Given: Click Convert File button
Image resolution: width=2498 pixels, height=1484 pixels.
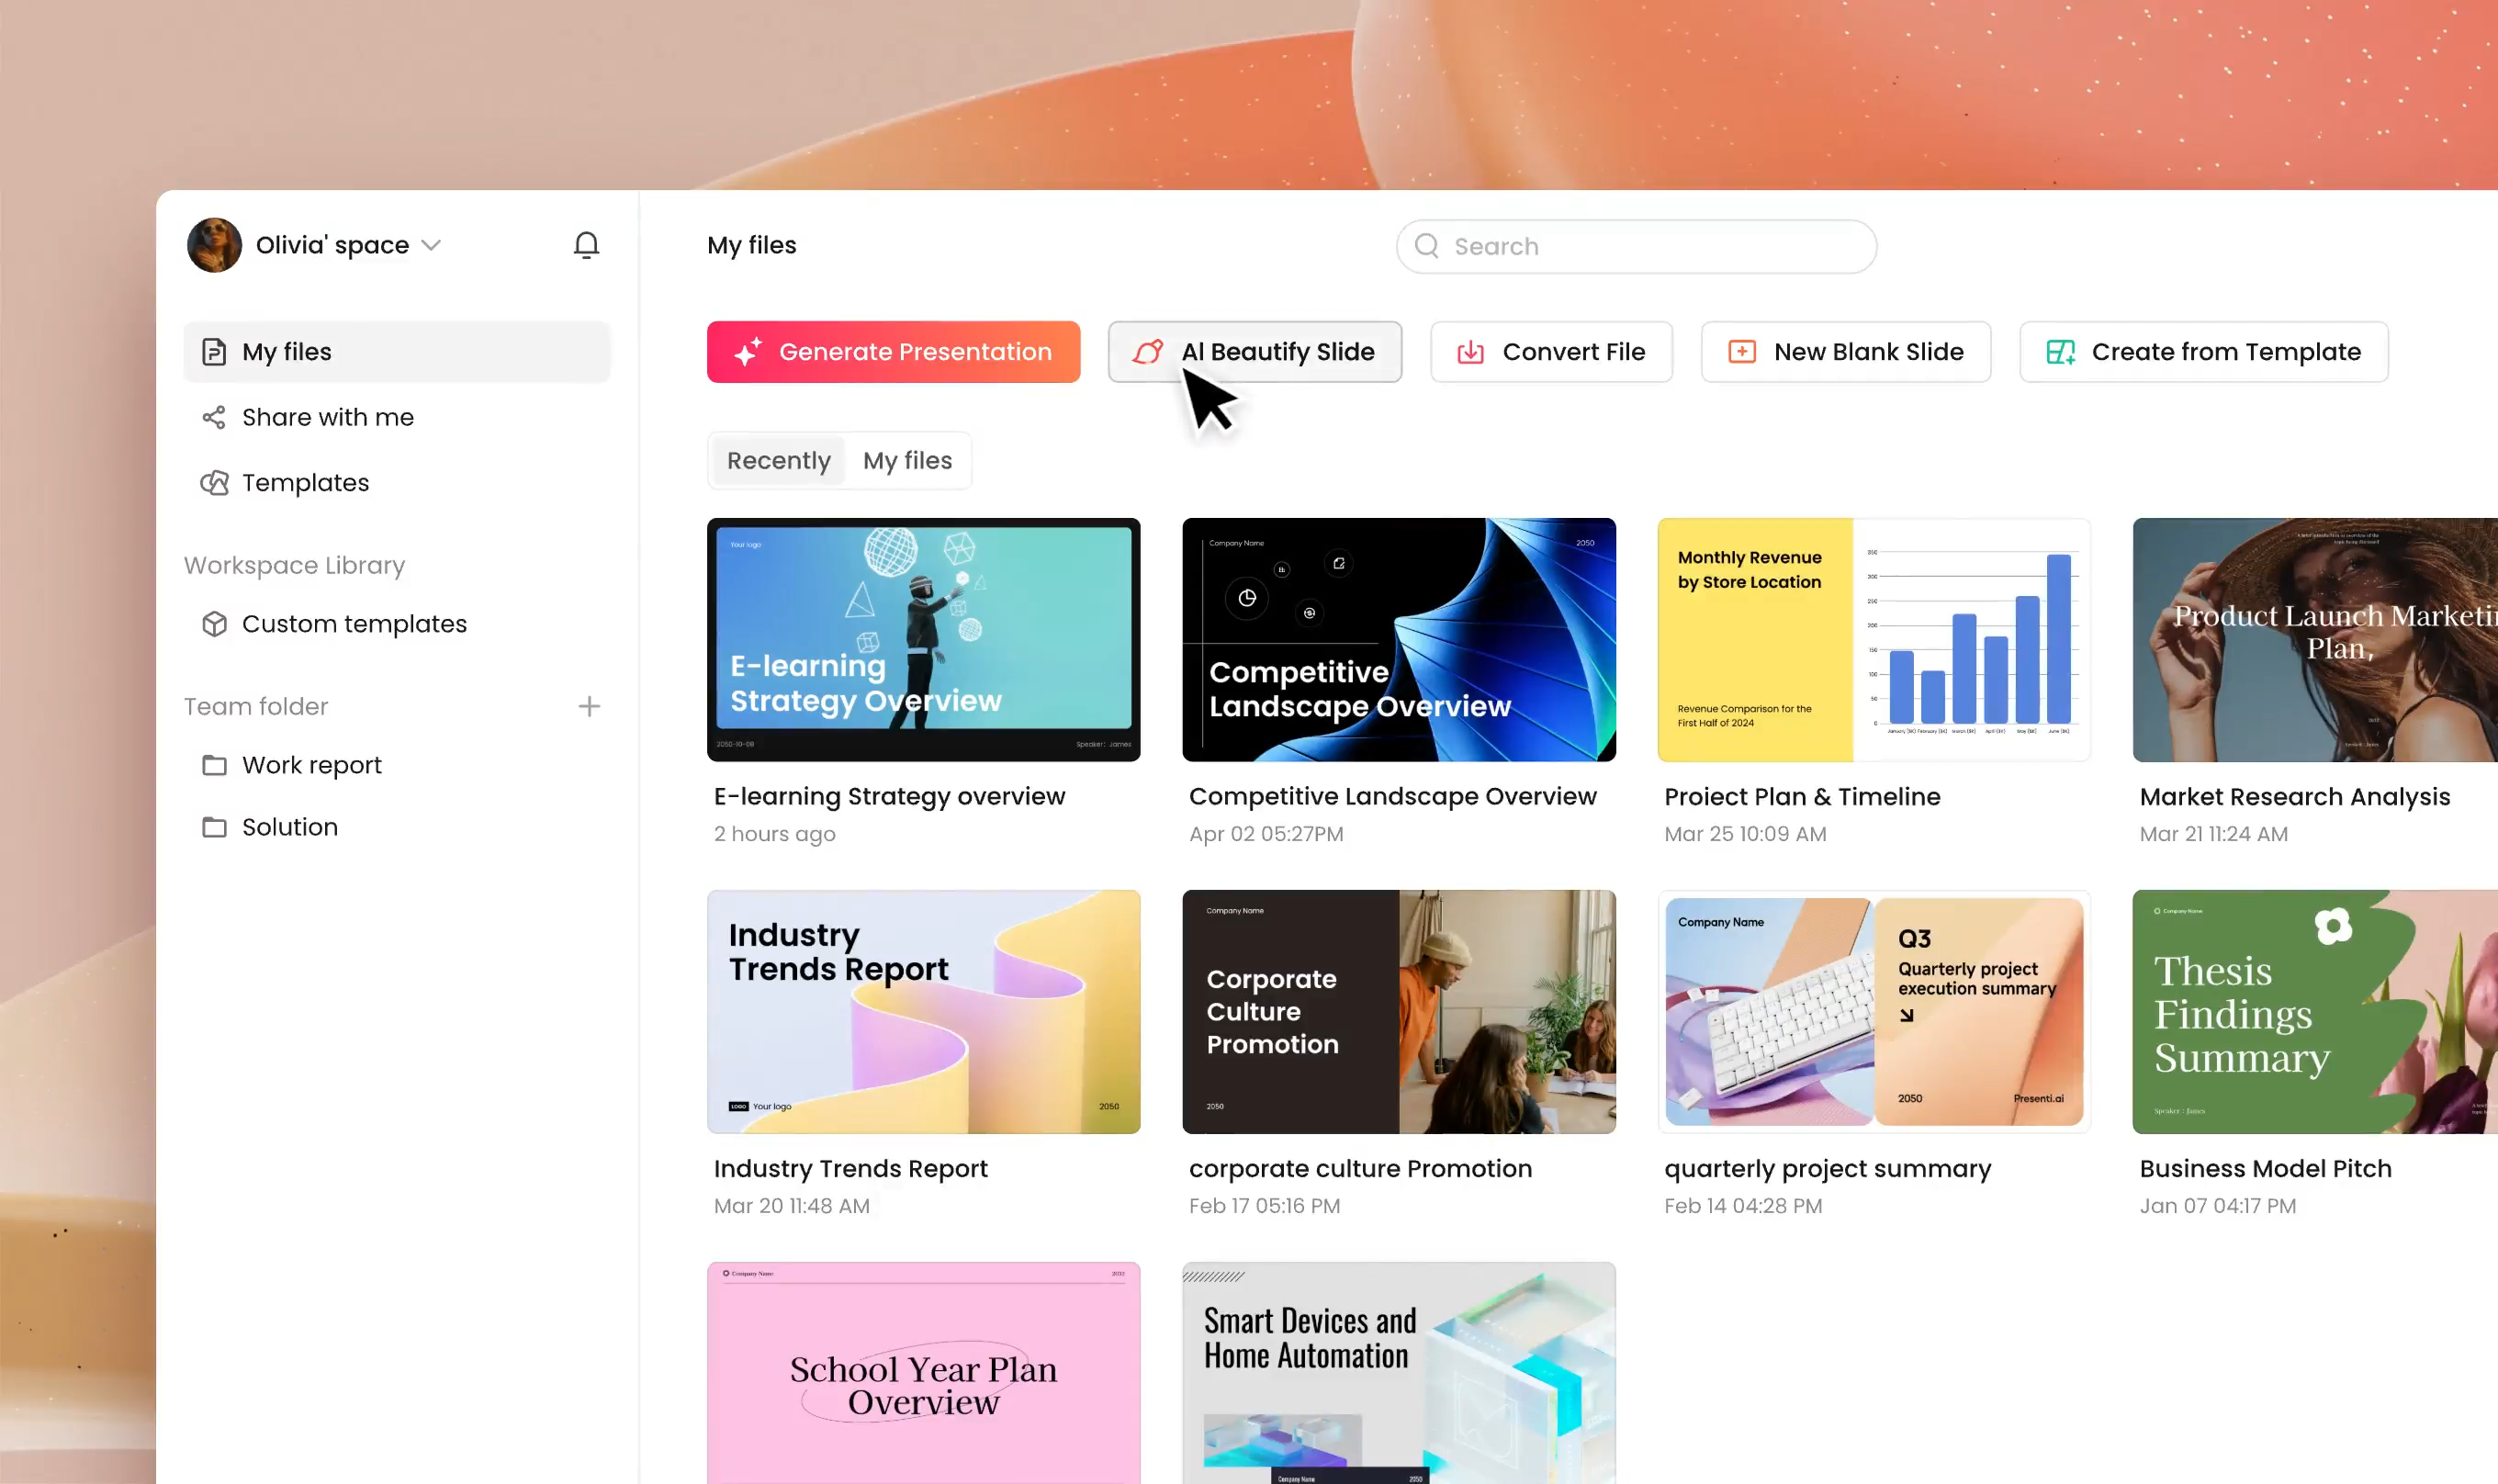Looking at the screenshot, I should click(x=1551, y=352).
